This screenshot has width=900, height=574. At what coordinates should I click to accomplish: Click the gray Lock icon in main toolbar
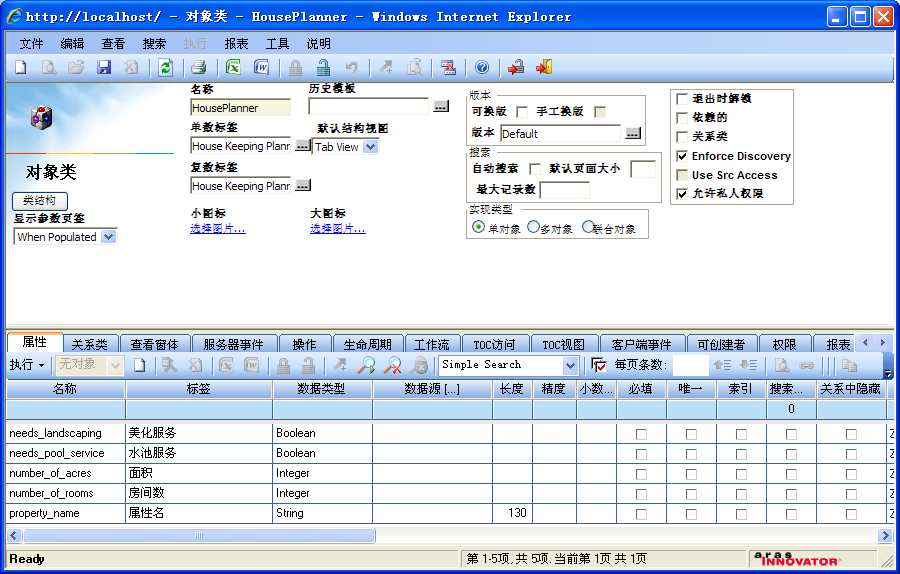click(x=296, y=68)
